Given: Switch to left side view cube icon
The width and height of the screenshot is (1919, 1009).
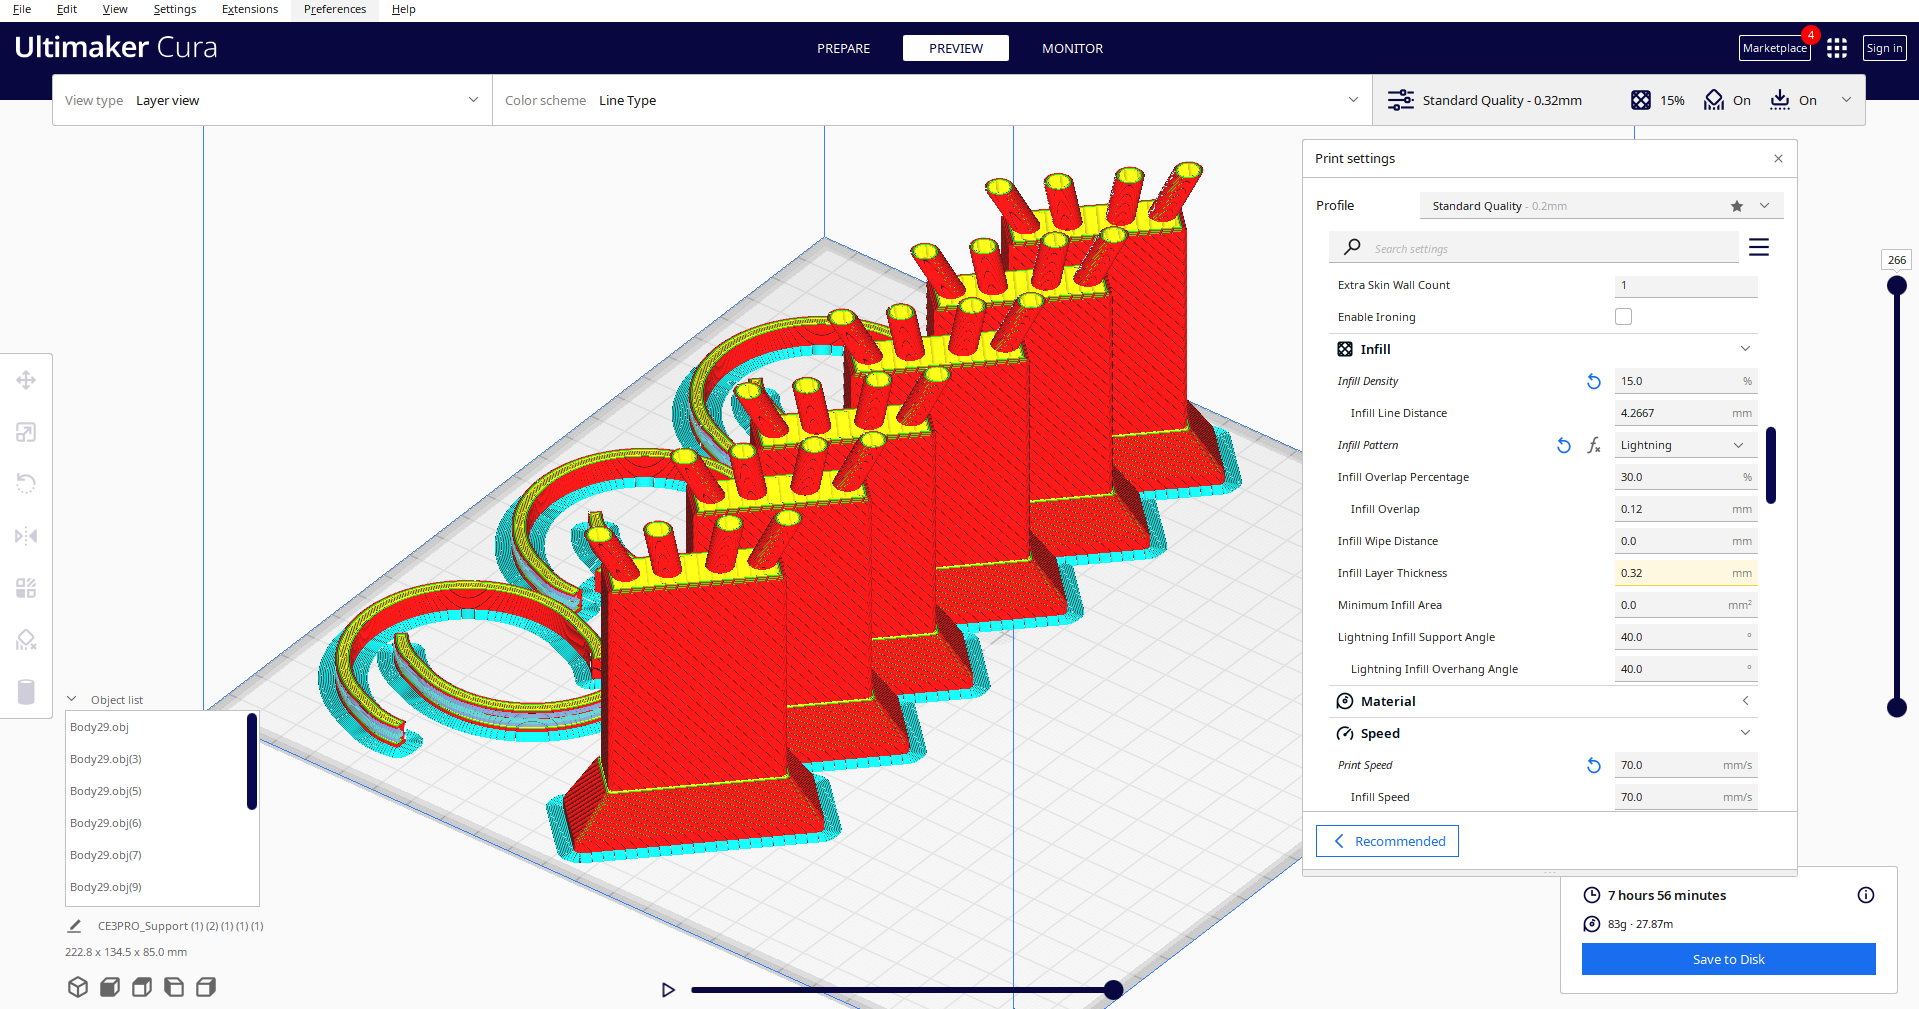Looking at the screenshot, I should click(174, 987).
